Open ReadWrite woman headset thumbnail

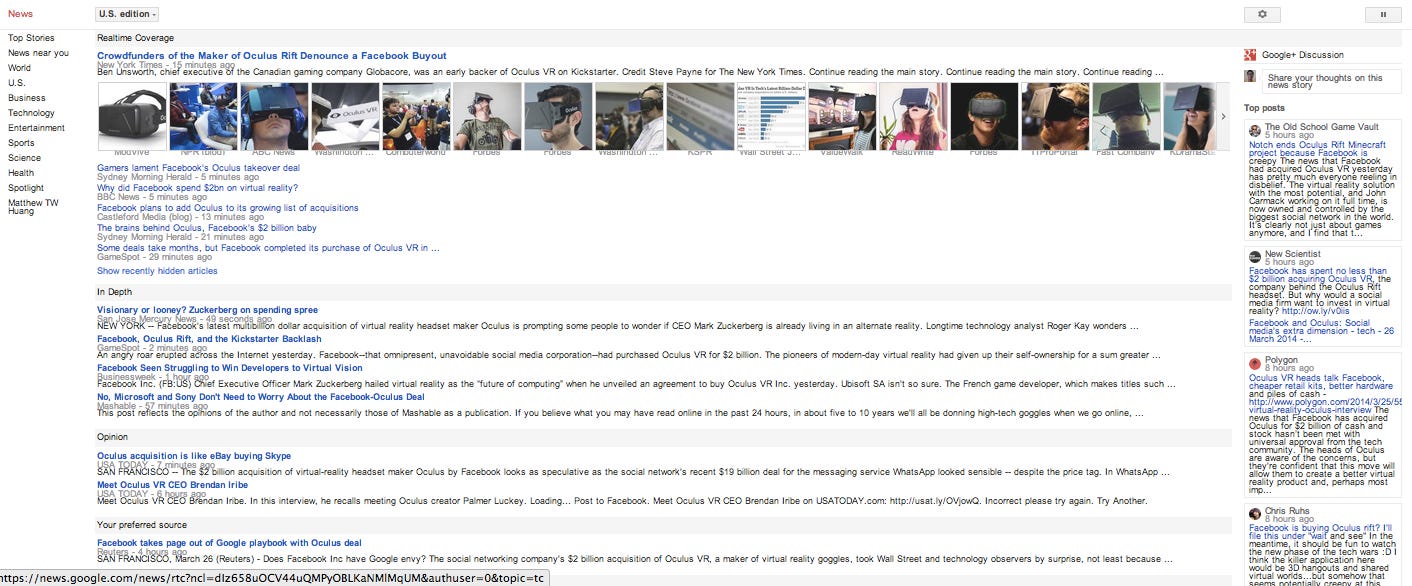tap(913, 116)
